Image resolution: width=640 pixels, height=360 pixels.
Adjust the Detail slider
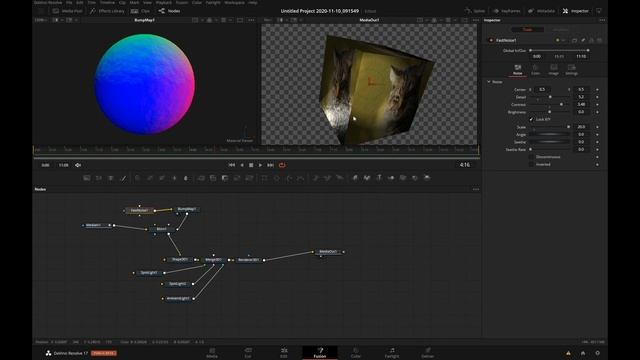[x=549, y=97]
